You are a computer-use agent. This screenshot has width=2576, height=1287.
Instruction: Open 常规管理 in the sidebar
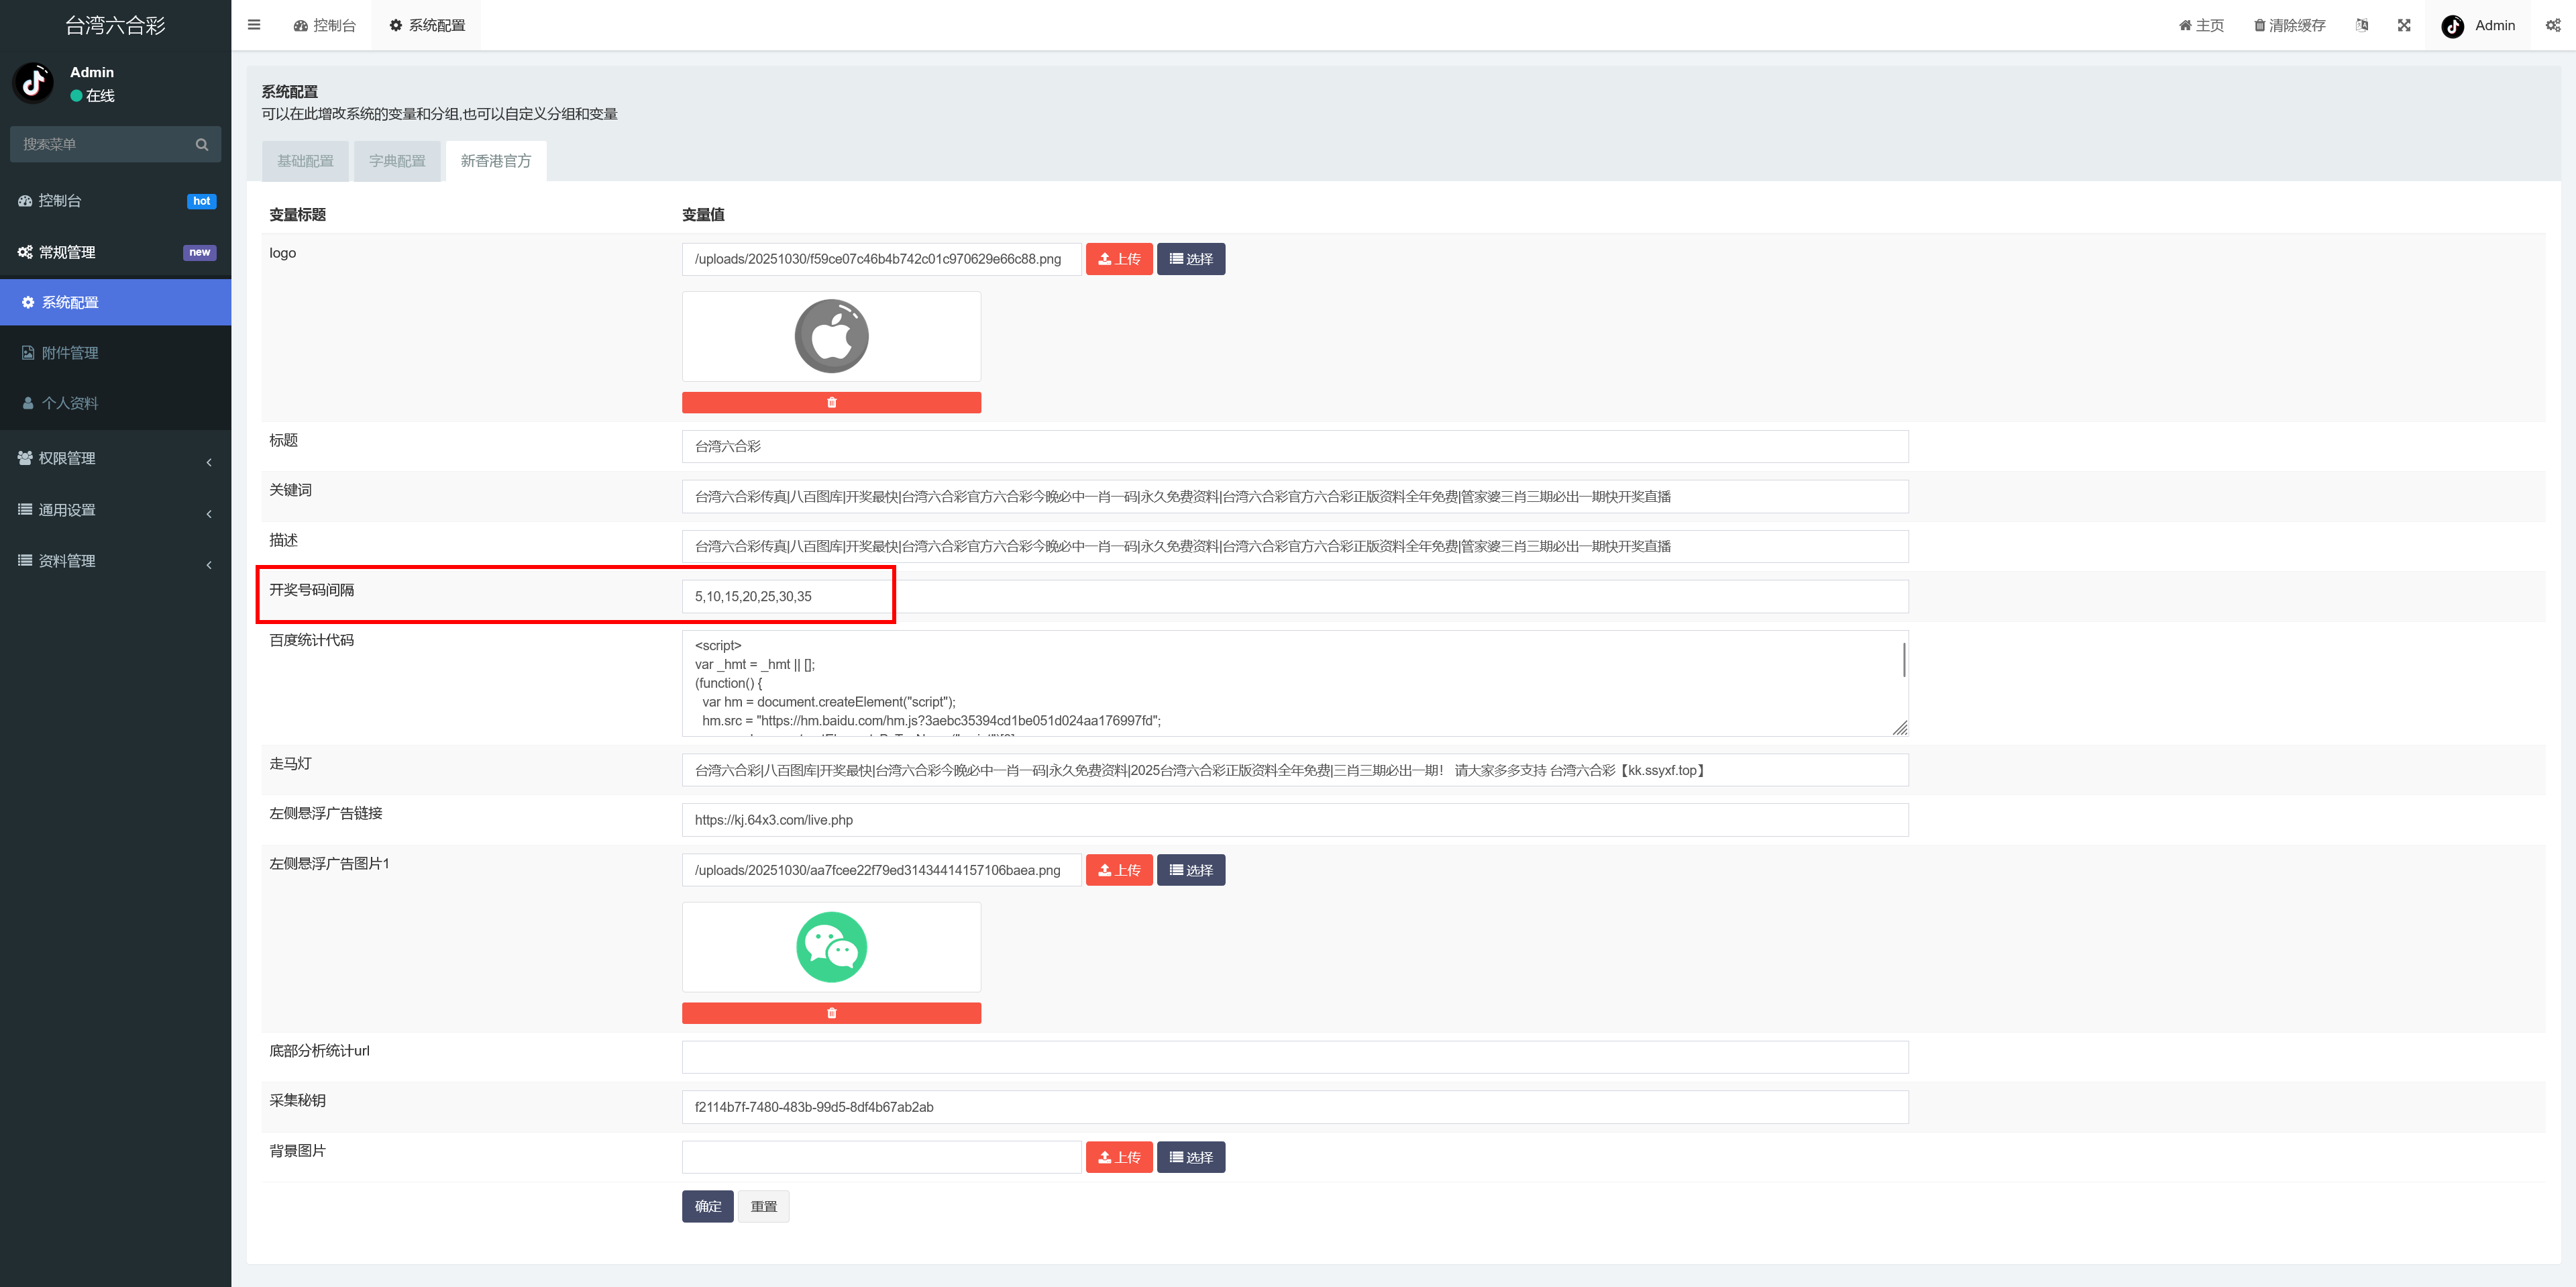116,252
